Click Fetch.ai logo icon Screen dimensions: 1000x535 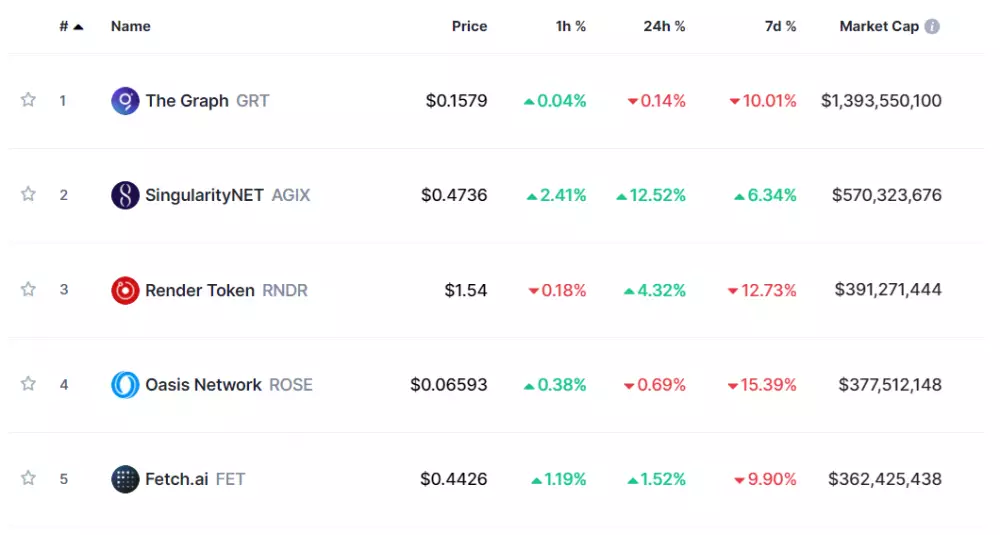pos(125,479)
